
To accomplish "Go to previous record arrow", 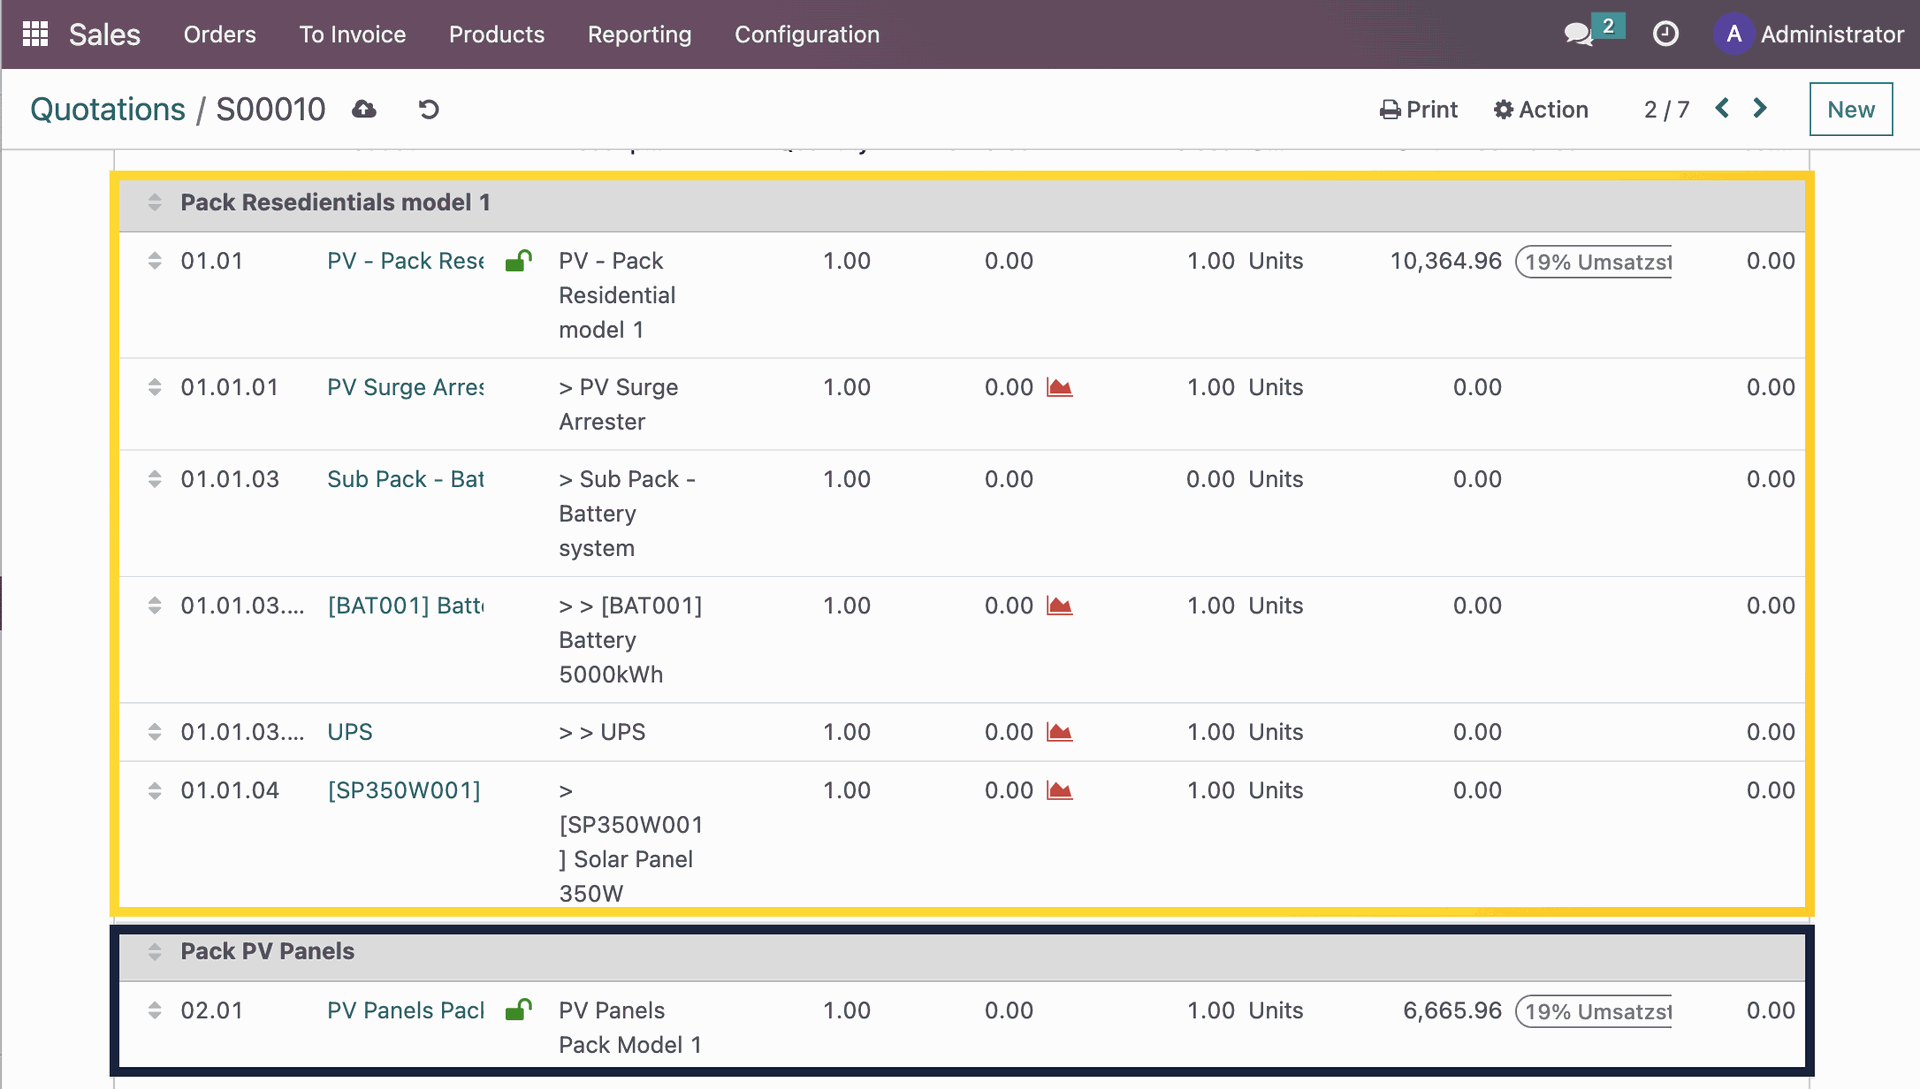I will pos(1722,108).
